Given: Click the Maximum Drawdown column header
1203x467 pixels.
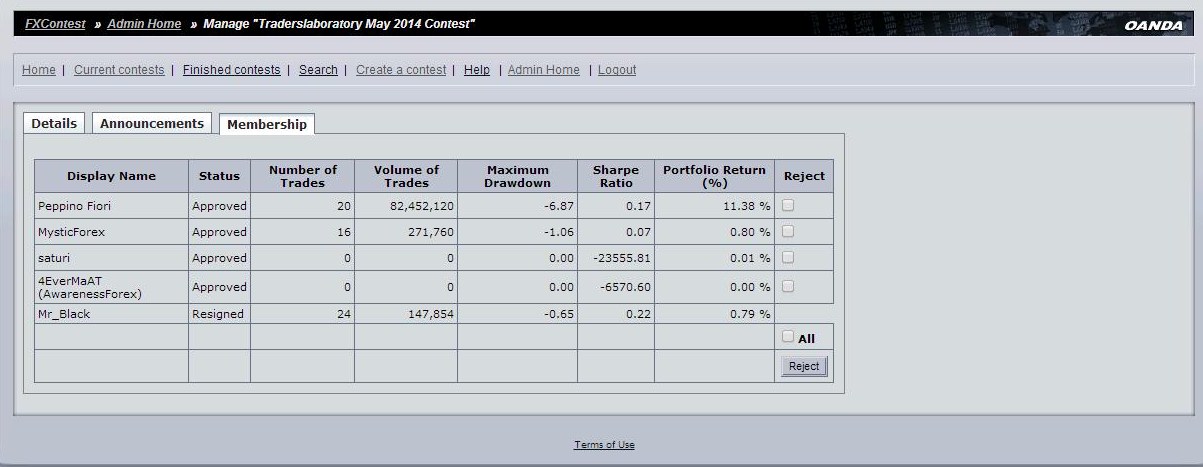Looking at the screenshot, I should tap(517, 176).
